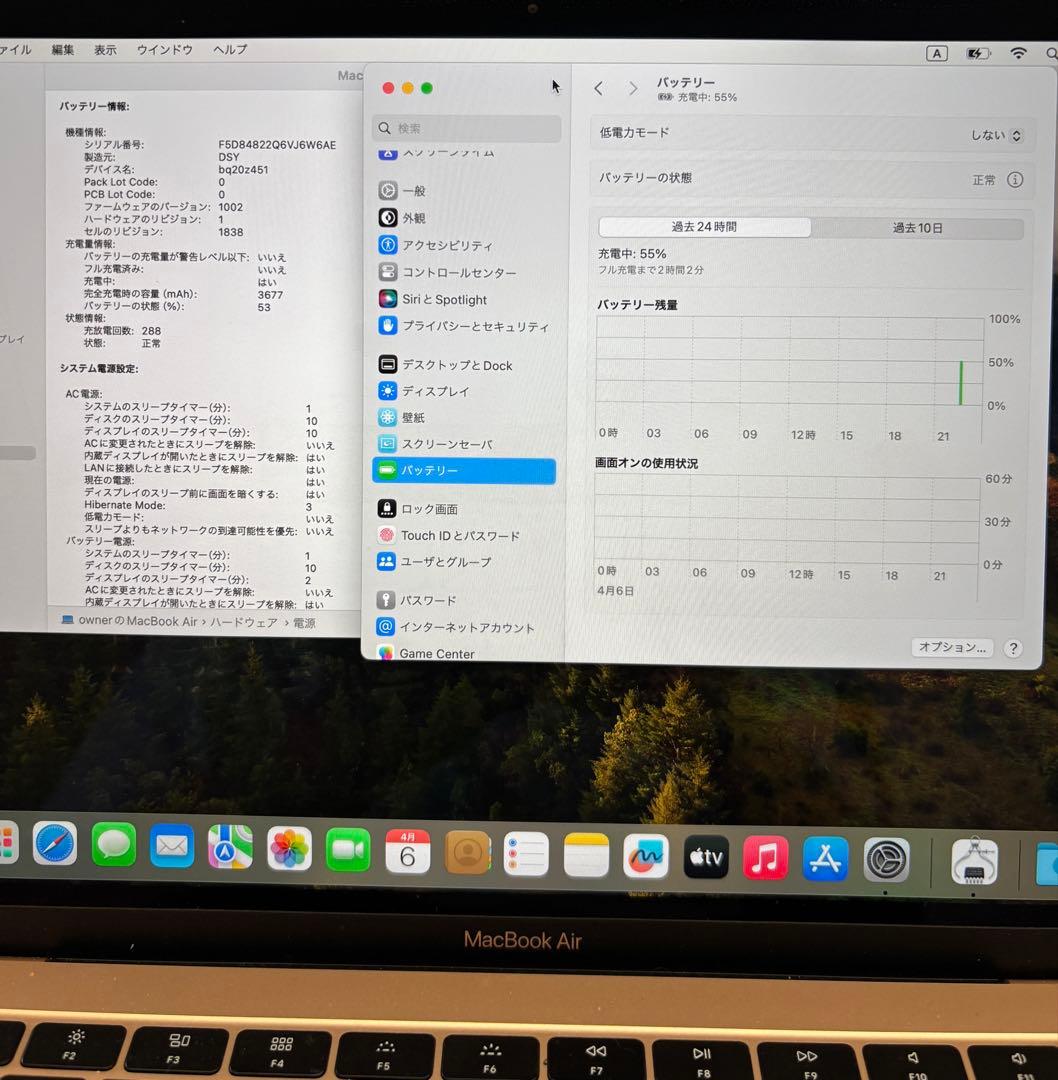Image resolution: width=1058 pixels, height=1080 pixels.
Task: Open Apple TV app in Dock
Action: [x=706, y=857]
